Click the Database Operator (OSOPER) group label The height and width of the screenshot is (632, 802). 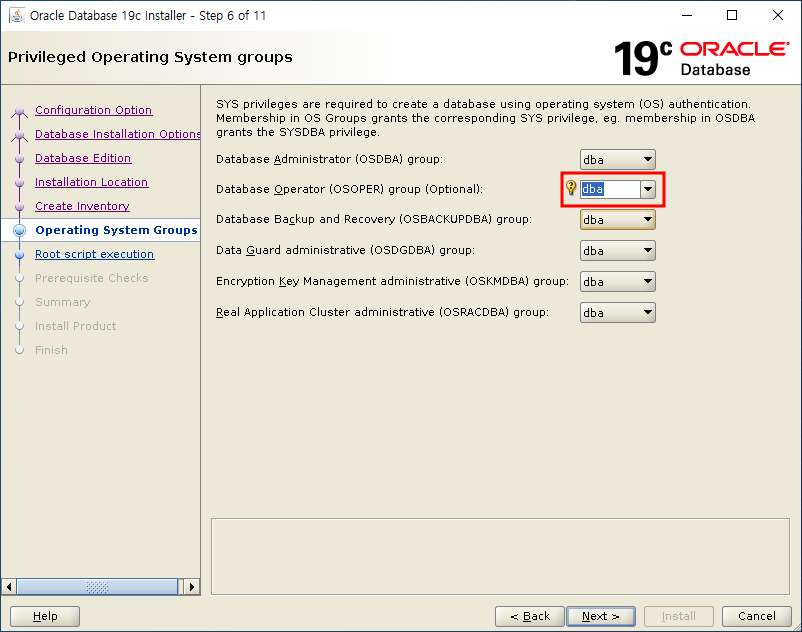(349, 189)
